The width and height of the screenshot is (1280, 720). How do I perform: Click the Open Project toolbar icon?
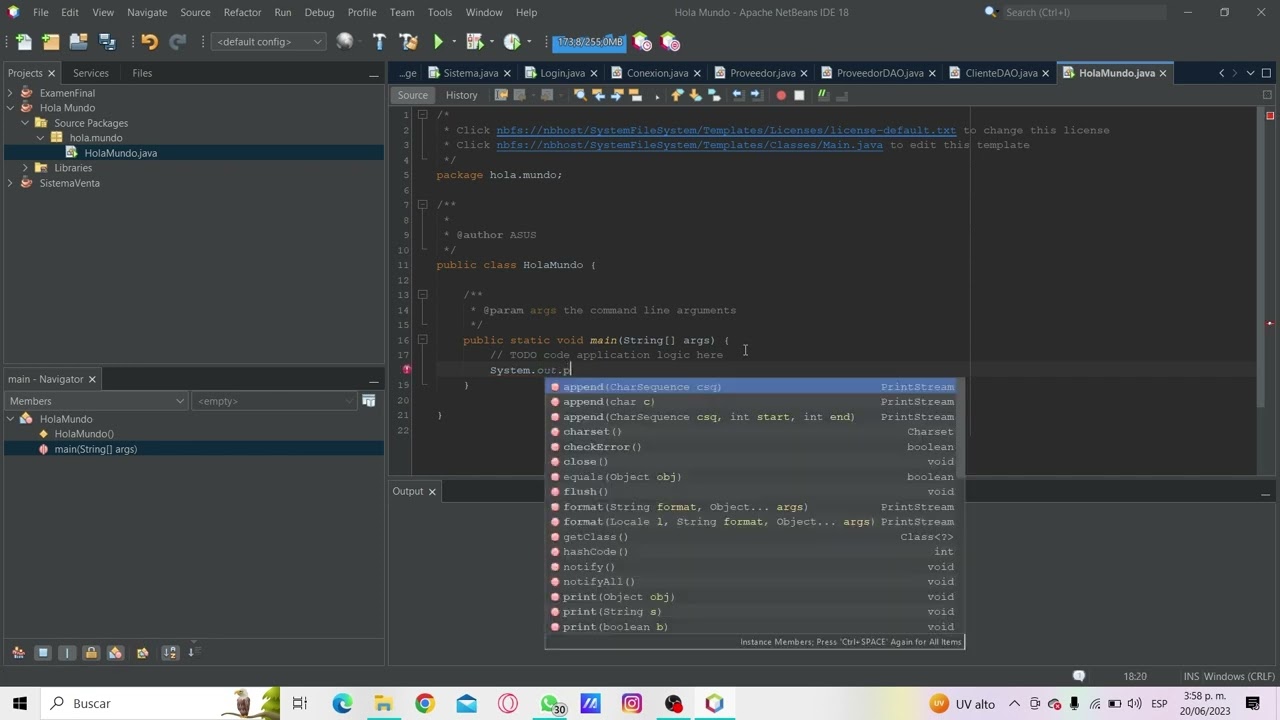(78, 42)
